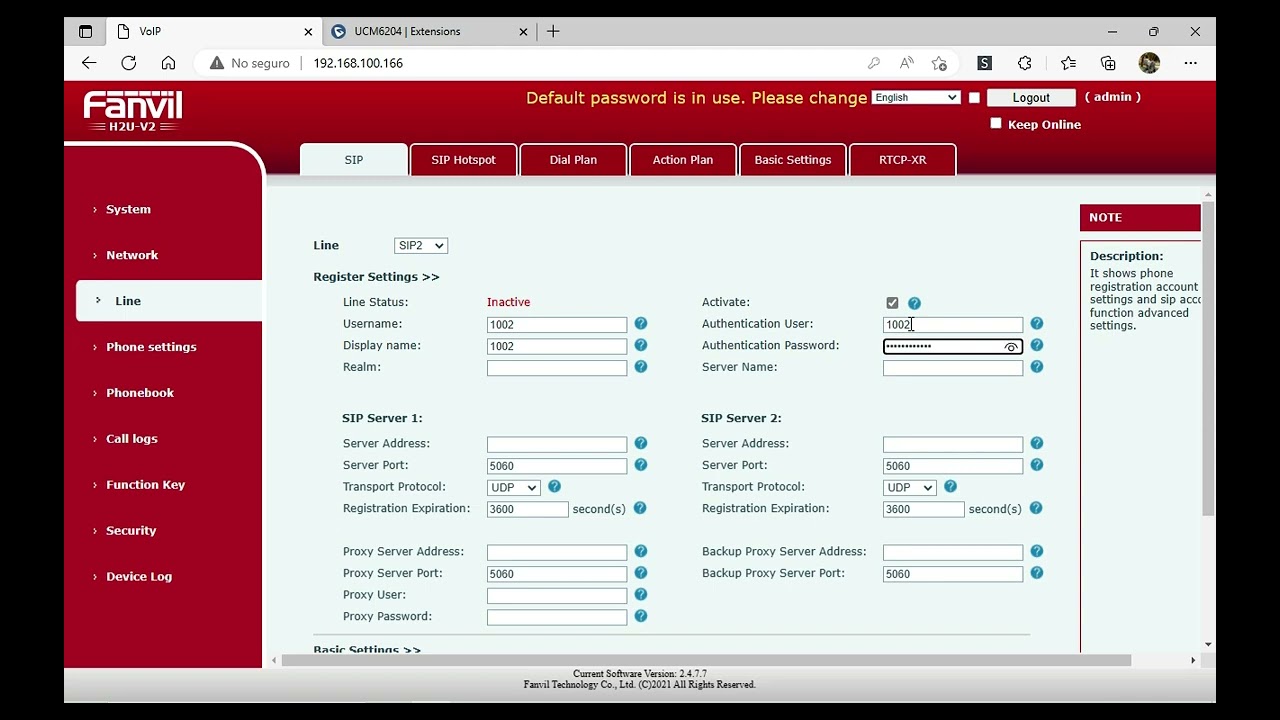Click help icon next to Activate checkbox
This screenshot has height=720, width=1280.
pos(914,303)
